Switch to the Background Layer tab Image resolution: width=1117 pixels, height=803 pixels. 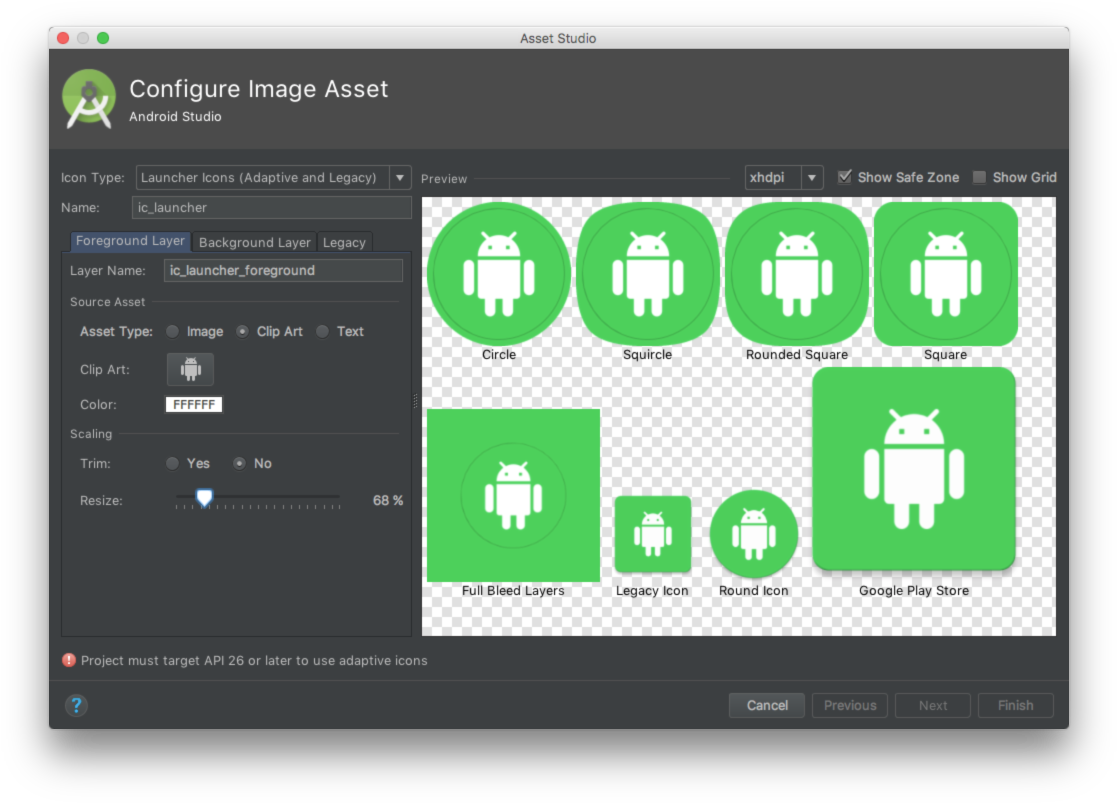tap(254, 242)
